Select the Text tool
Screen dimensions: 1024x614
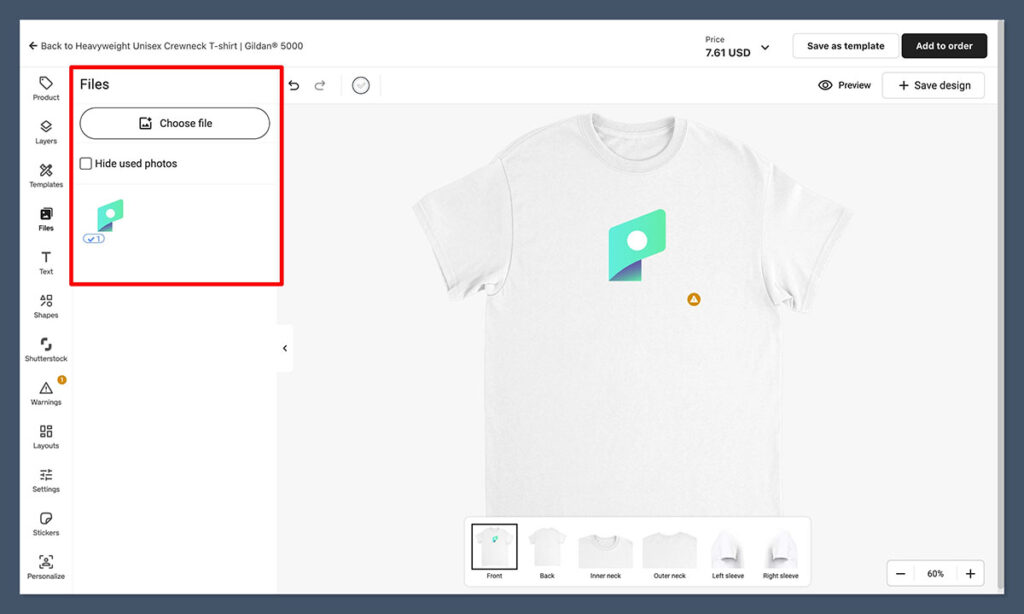[46, 262]
